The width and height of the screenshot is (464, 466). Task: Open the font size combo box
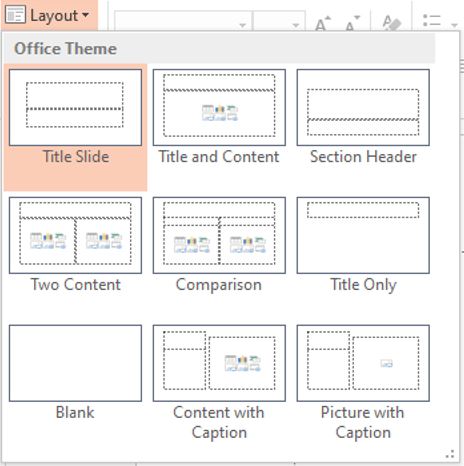coord(279,21)
